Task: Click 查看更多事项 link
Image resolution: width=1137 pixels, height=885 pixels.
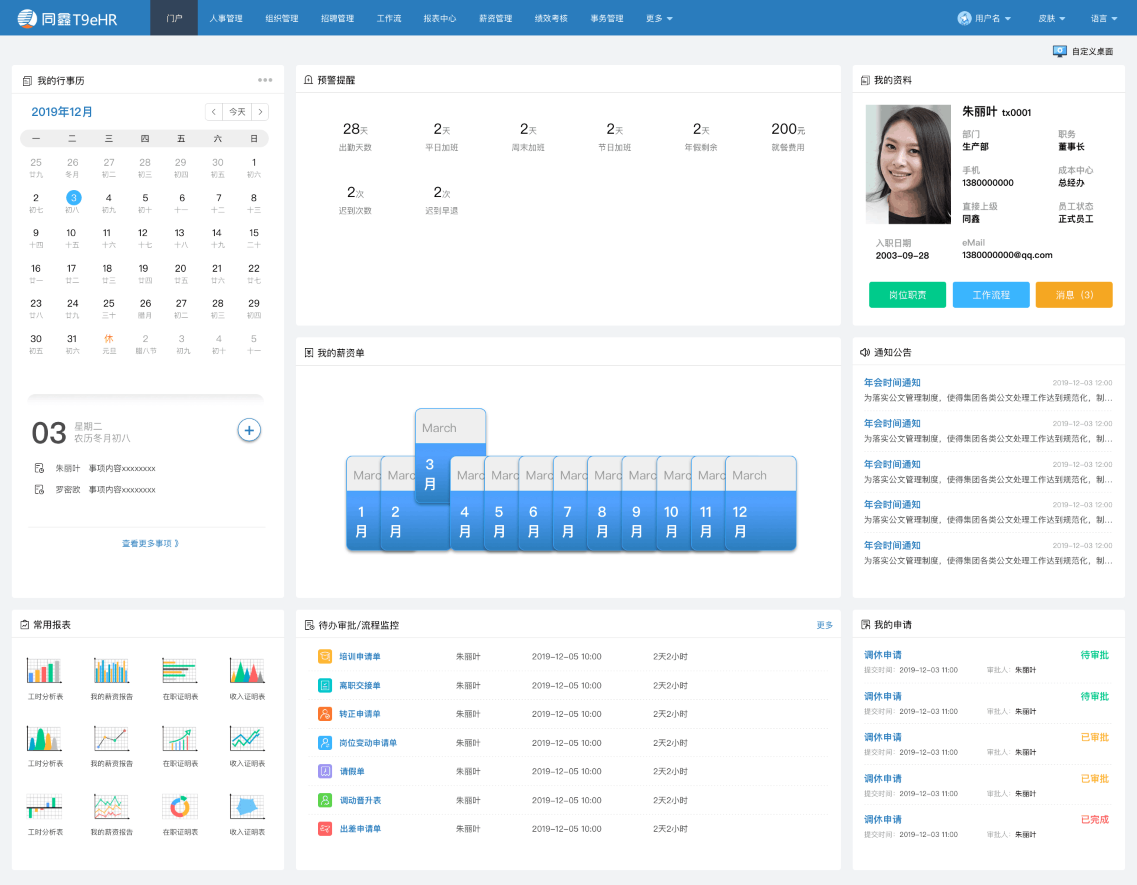Action: pyautogui.click(x=150, y=544)
